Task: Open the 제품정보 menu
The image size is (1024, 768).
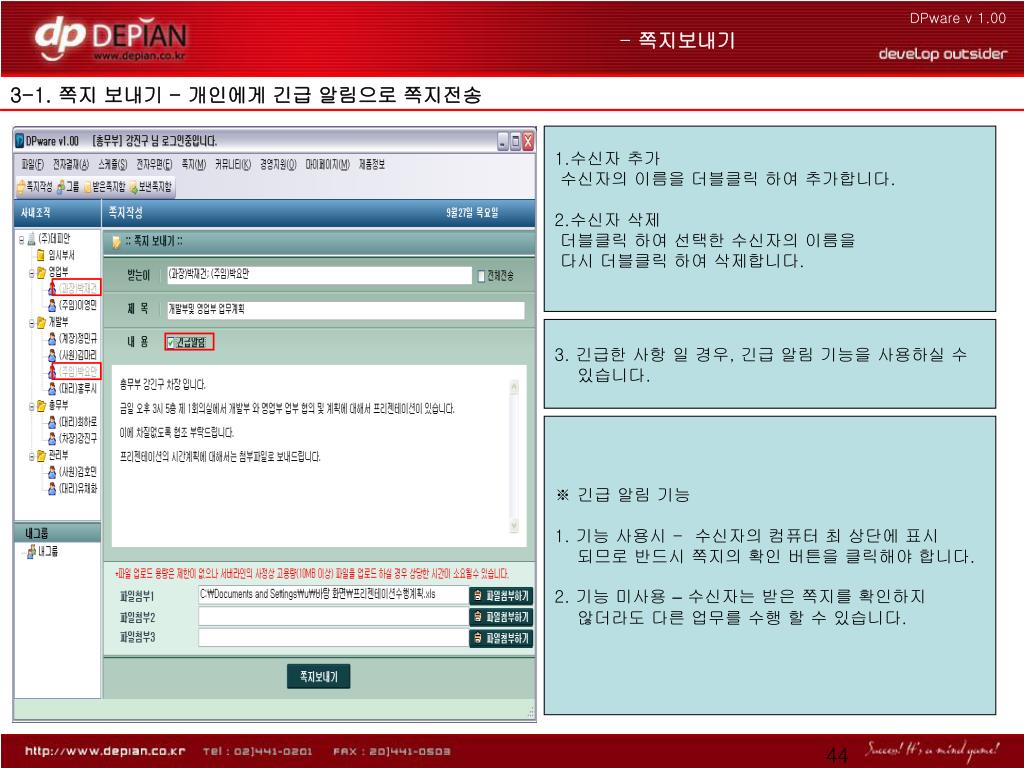Action: tap(372, 165)
